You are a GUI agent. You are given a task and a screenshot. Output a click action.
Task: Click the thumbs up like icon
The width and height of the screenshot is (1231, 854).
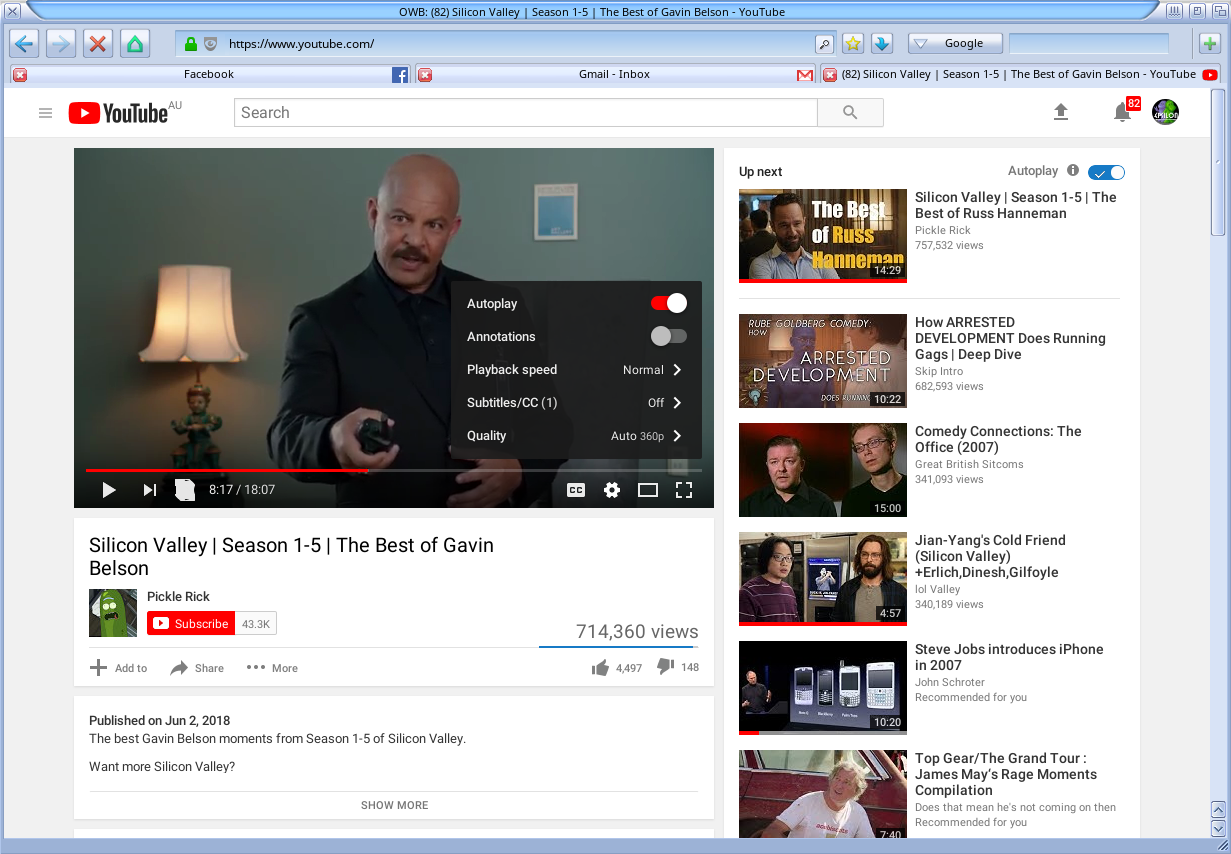pyautogui.click(x=600, y=668)
